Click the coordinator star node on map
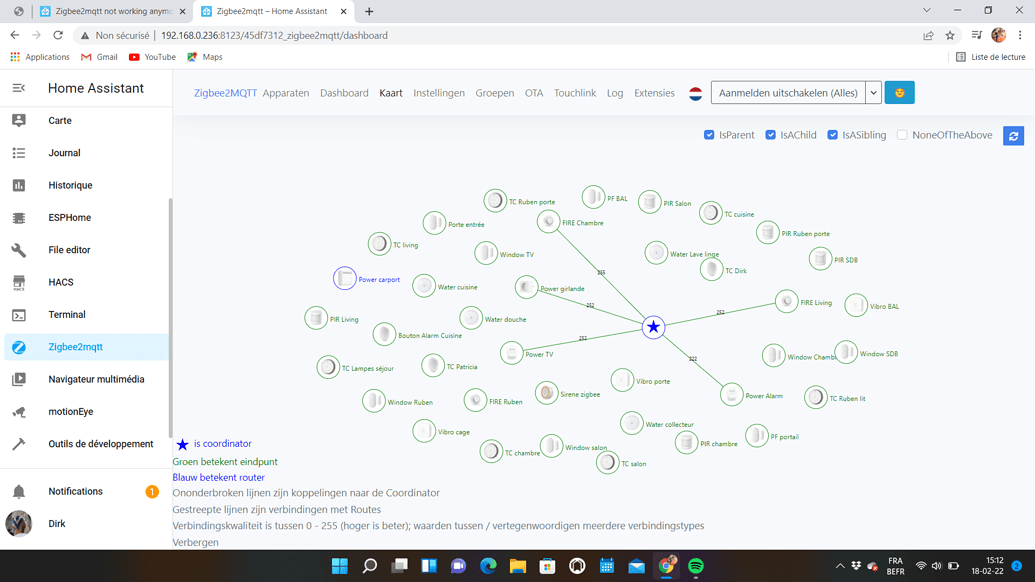Screen dimensions: 1035x582 pyautogui.click(x=653, y=327)
